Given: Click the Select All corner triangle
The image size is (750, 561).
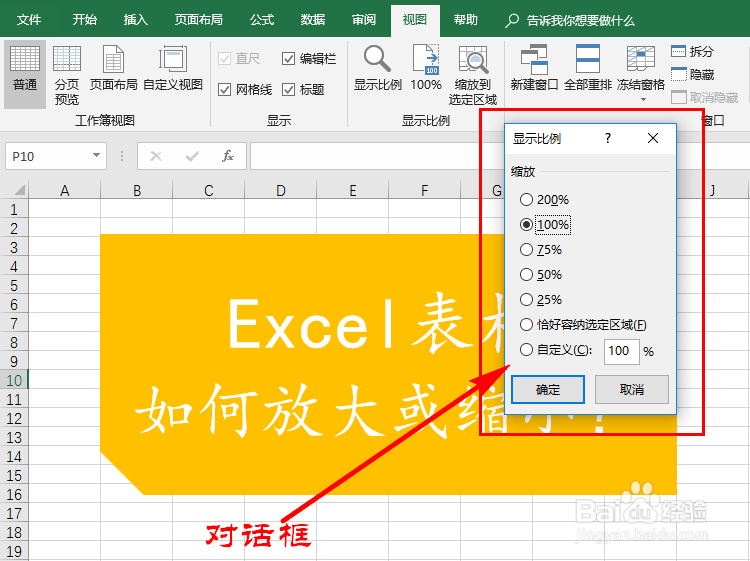Looking at the screenshot, I should click(19, 190).
